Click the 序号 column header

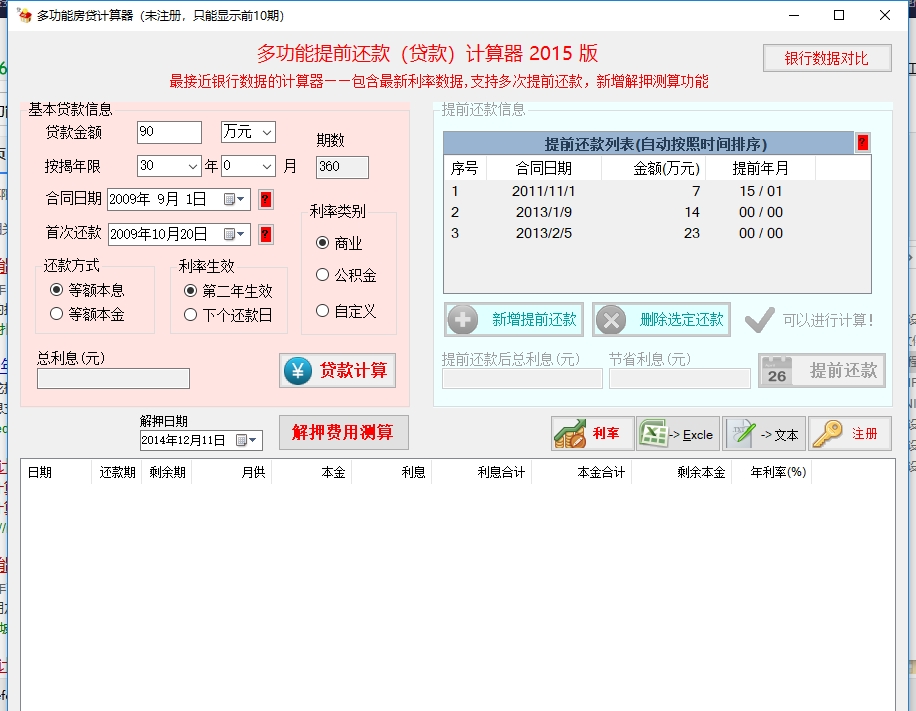465,168
